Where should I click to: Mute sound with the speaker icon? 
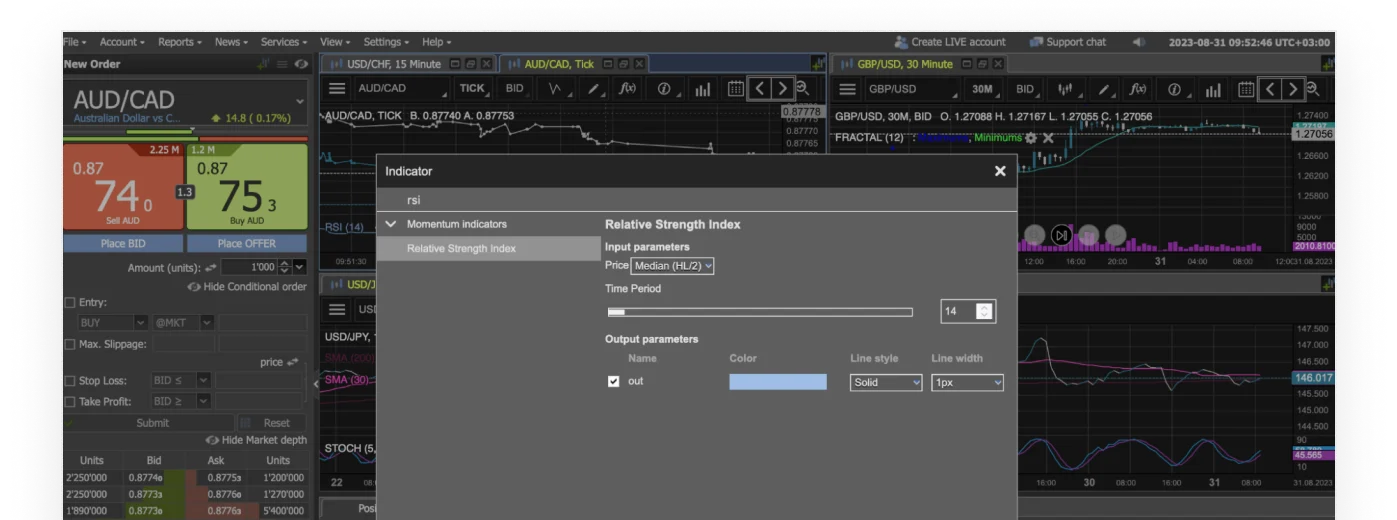1138,42
